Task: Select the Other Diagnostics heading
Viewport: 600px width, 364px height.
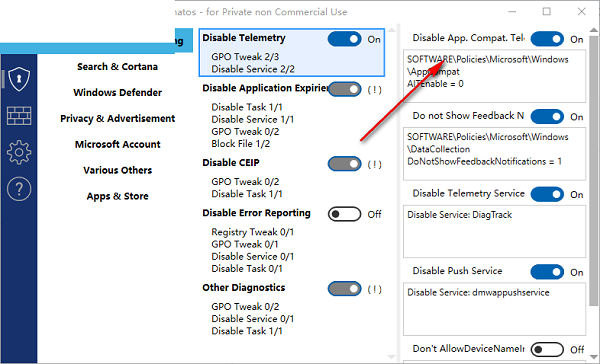Action: pyautogui.click(x=244, y=287)
